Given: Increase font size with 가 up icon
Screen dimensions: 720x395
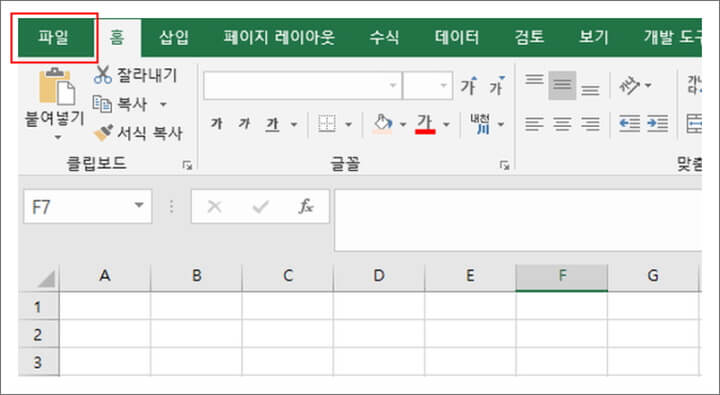Looking at the screenshot, I should [469, 85].
